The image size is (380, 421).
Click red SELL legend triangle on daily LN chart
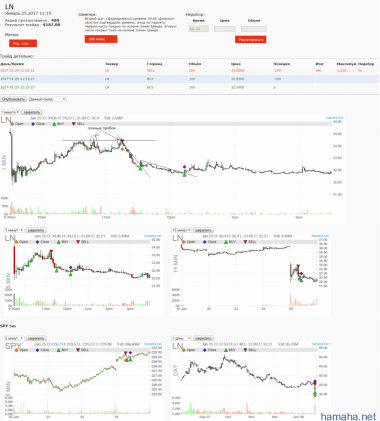coord(246,350)
